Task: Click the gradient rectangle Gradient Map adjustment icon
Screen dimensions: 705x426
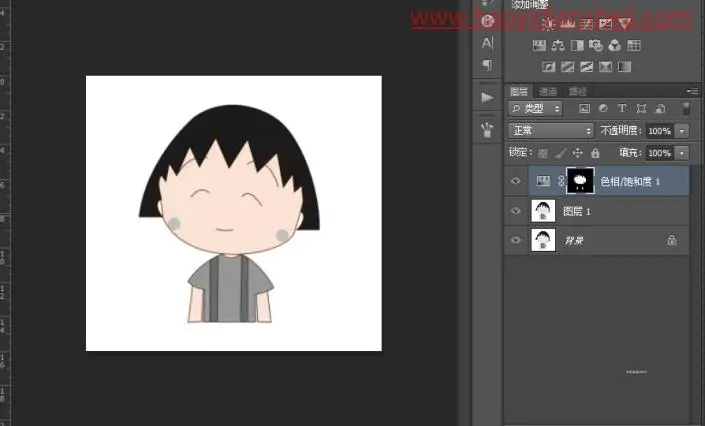Action: [625, 67]
